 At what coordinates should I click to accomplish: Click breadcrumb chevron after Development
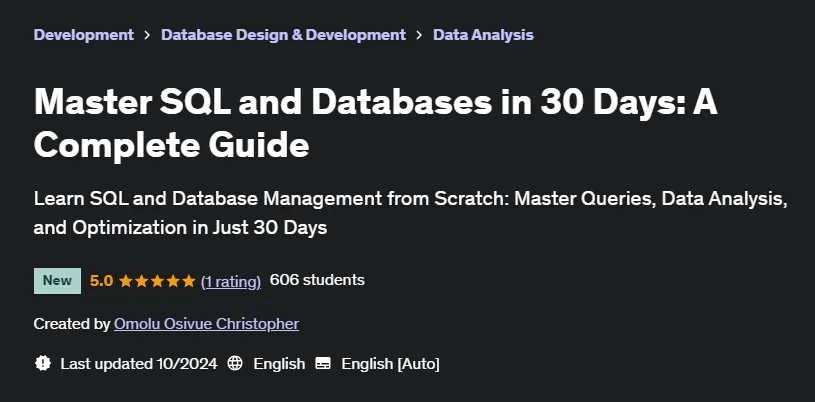[148, 35]
